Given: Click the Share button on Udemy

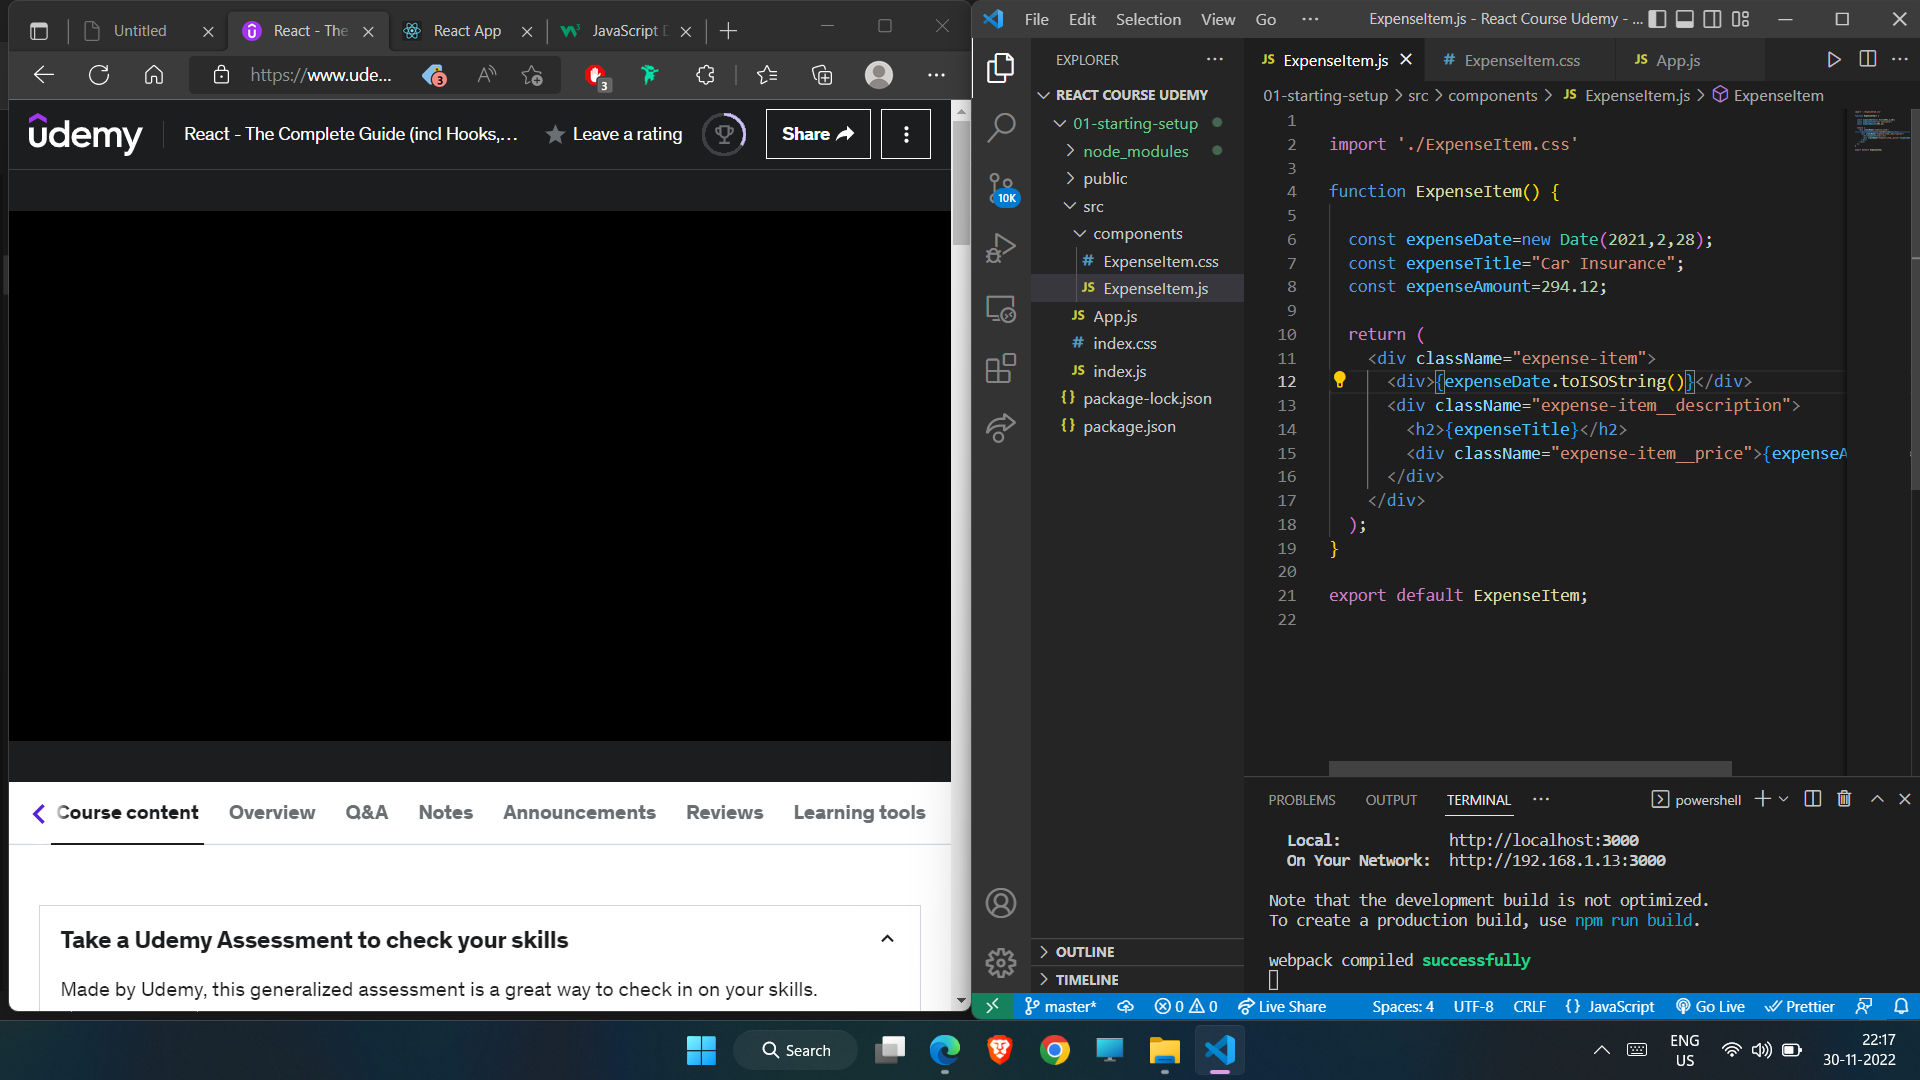Looking at the screenshot, I should 818,134.
